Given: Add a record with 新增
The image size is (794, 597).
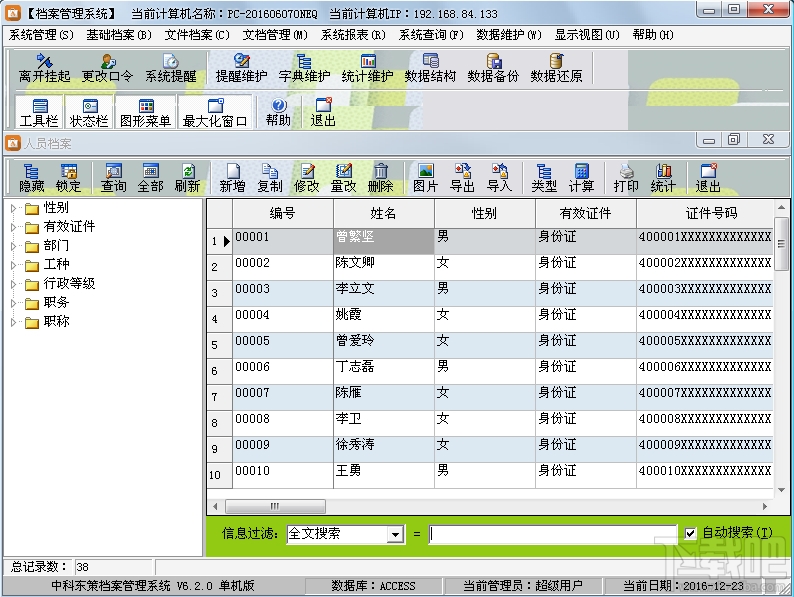Looking at the screenshot, I should tap(232, 178).
